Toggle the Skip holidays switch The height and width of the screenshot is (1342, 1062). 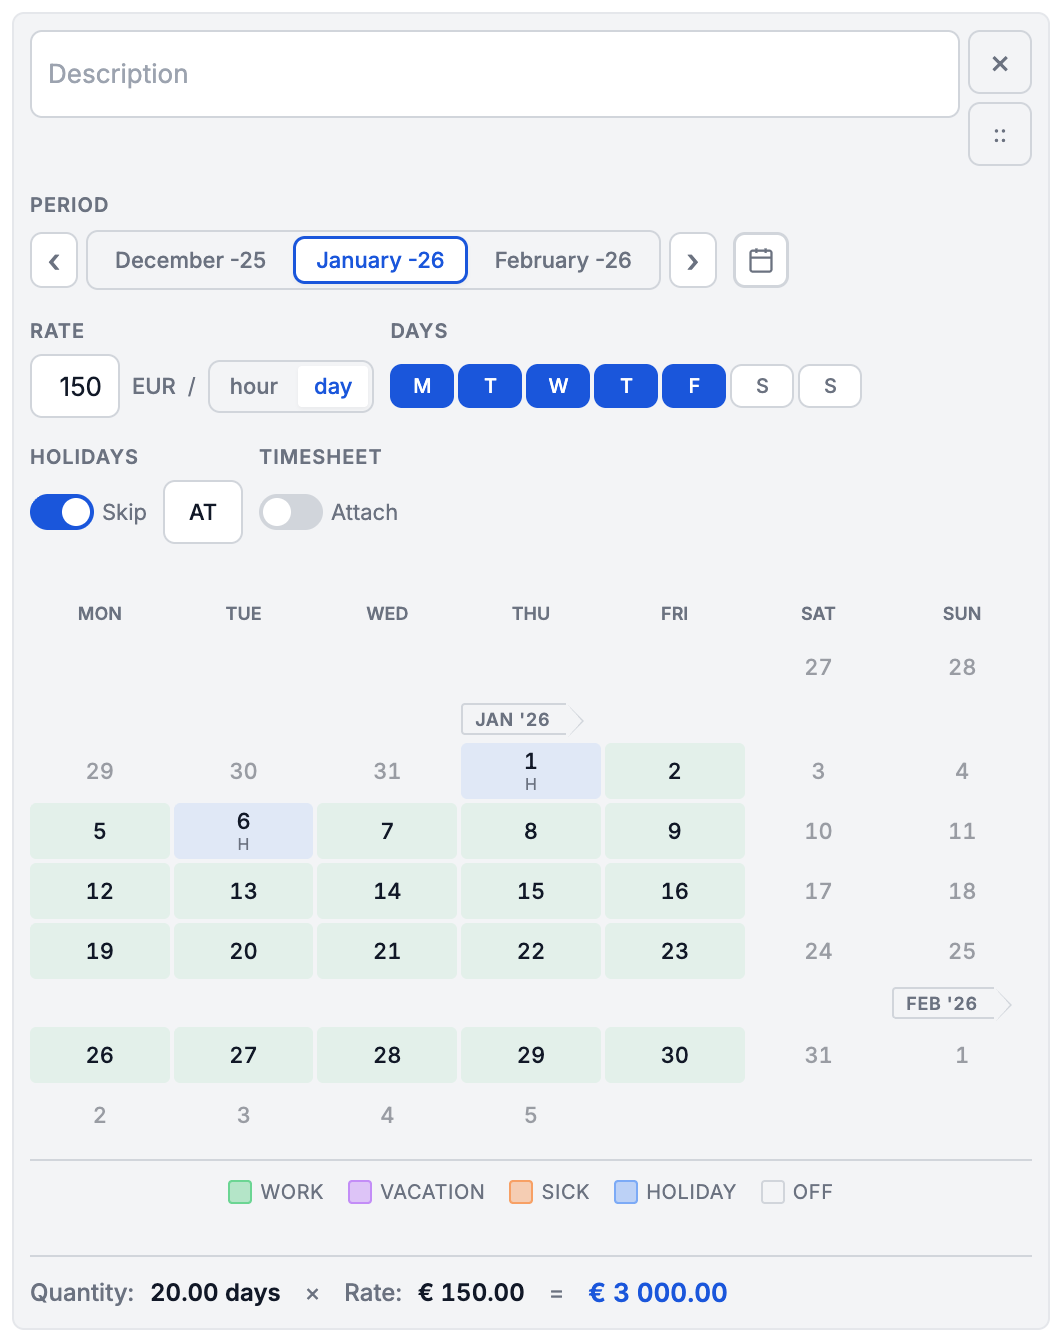coord(62,512)
